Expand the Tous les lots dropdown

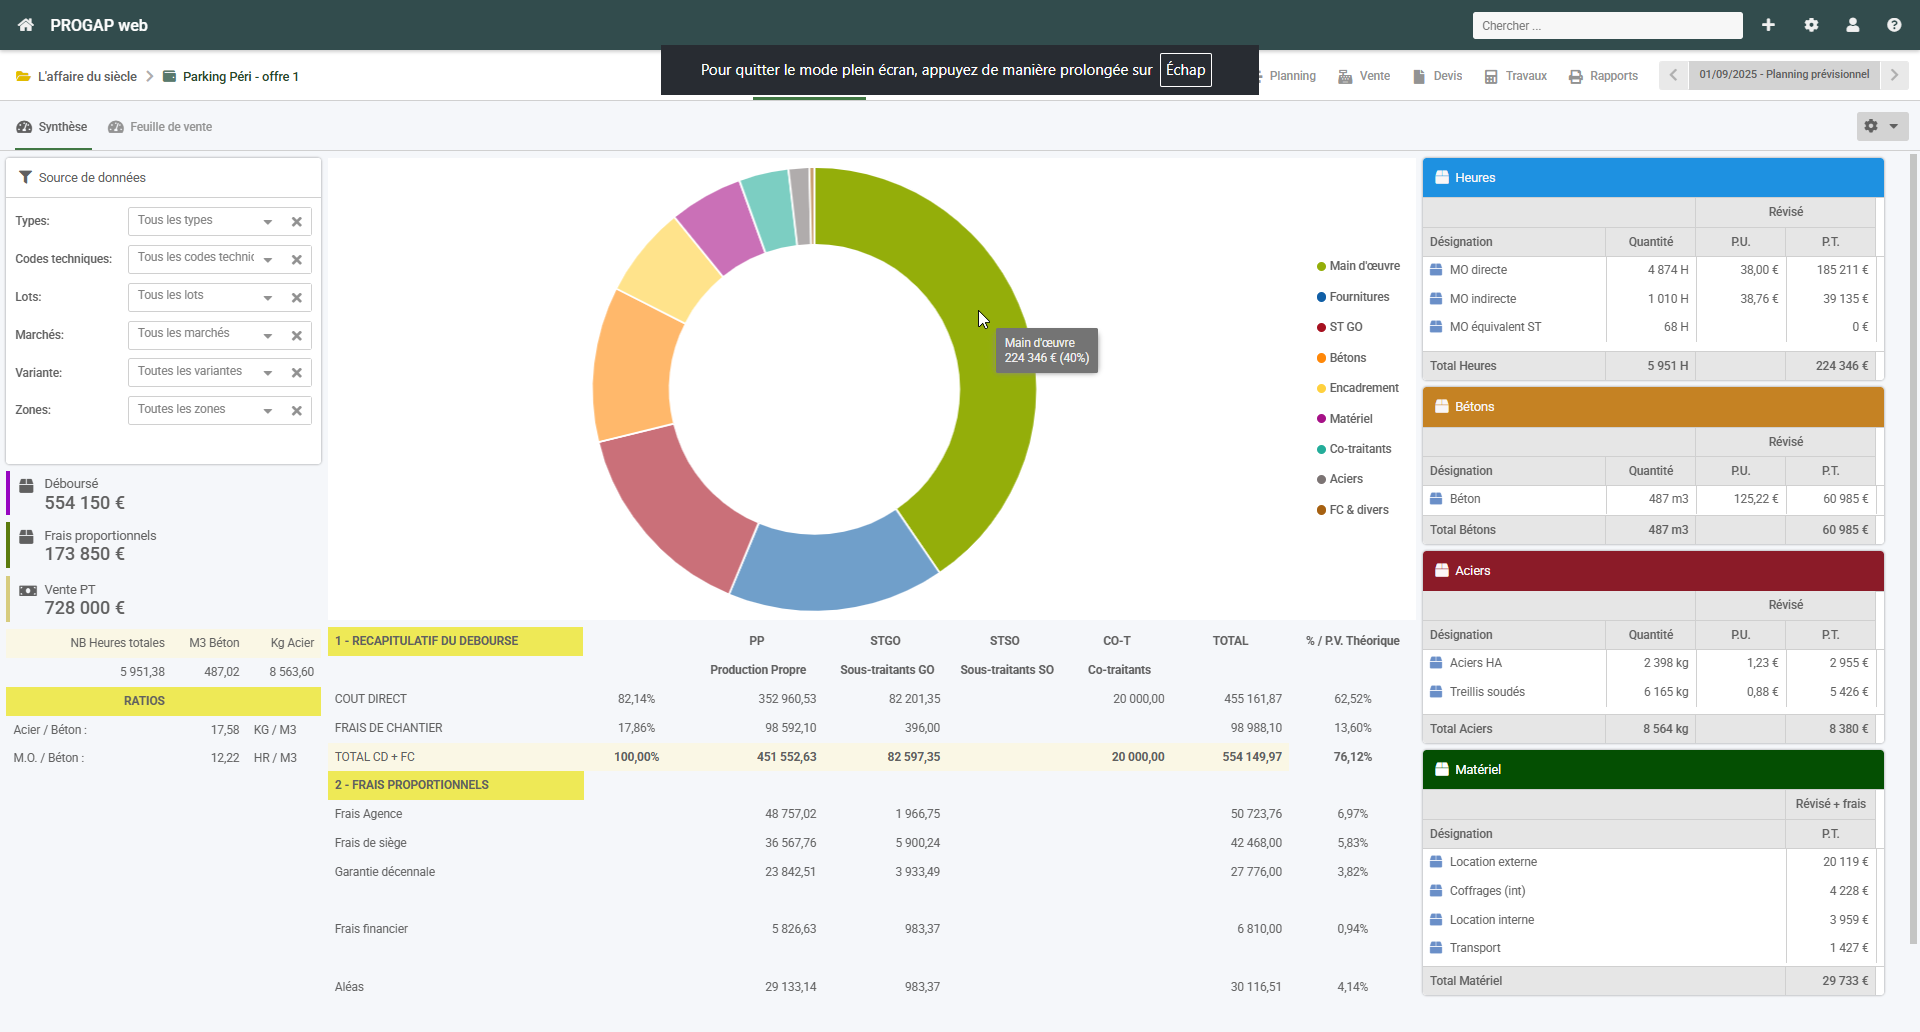(205, 297)
